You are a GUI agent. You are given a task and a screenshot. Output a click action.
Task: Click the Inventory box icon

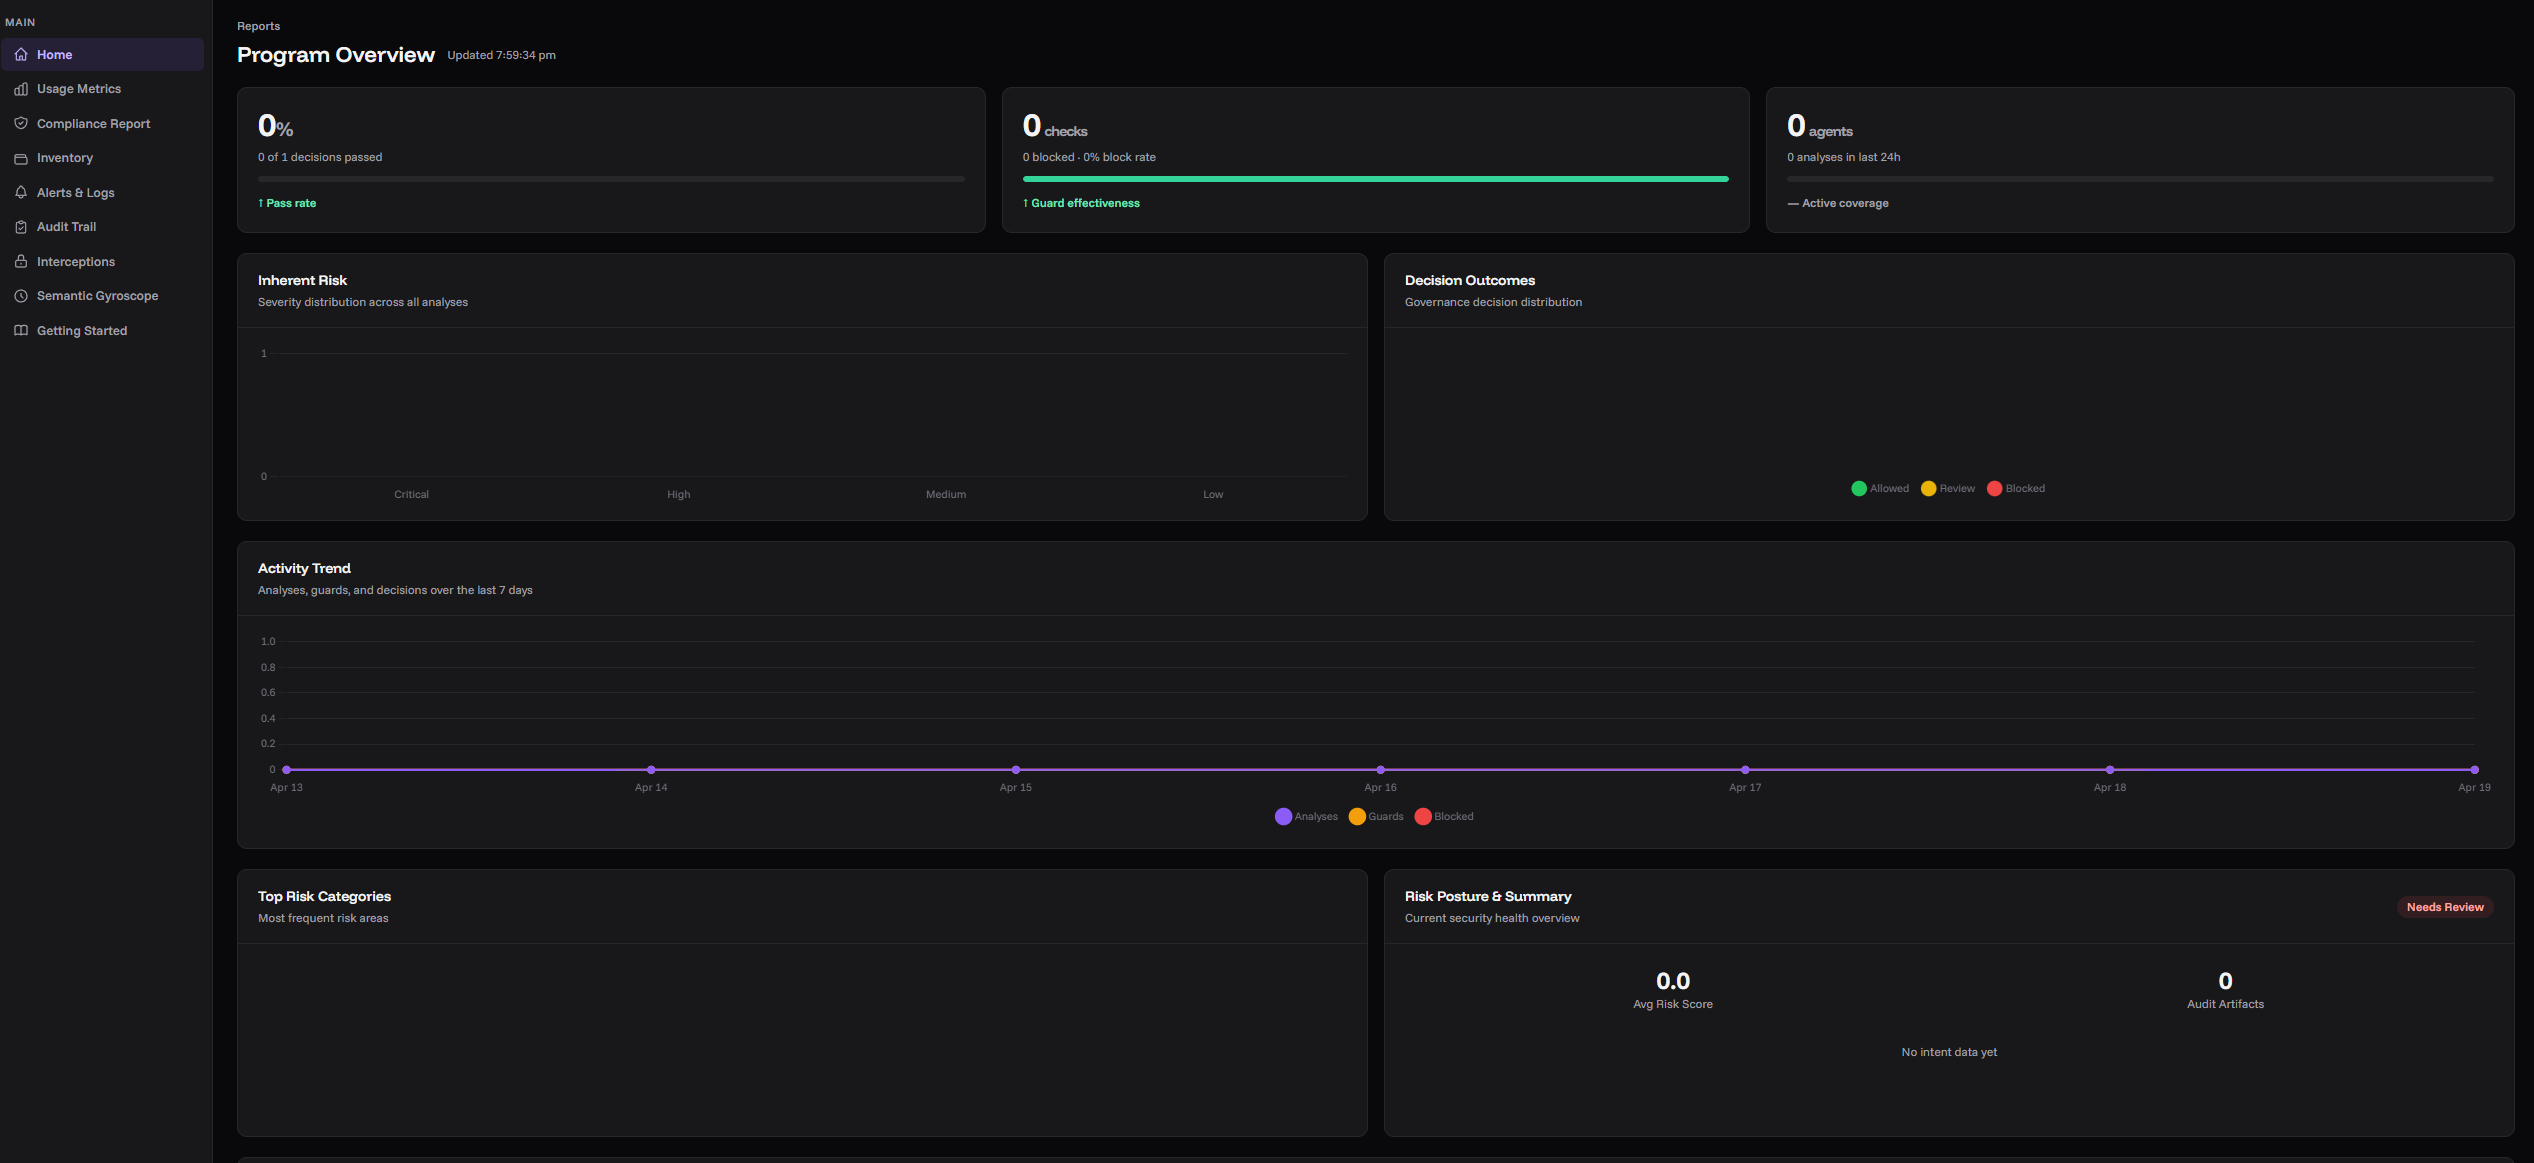[21, 158]
